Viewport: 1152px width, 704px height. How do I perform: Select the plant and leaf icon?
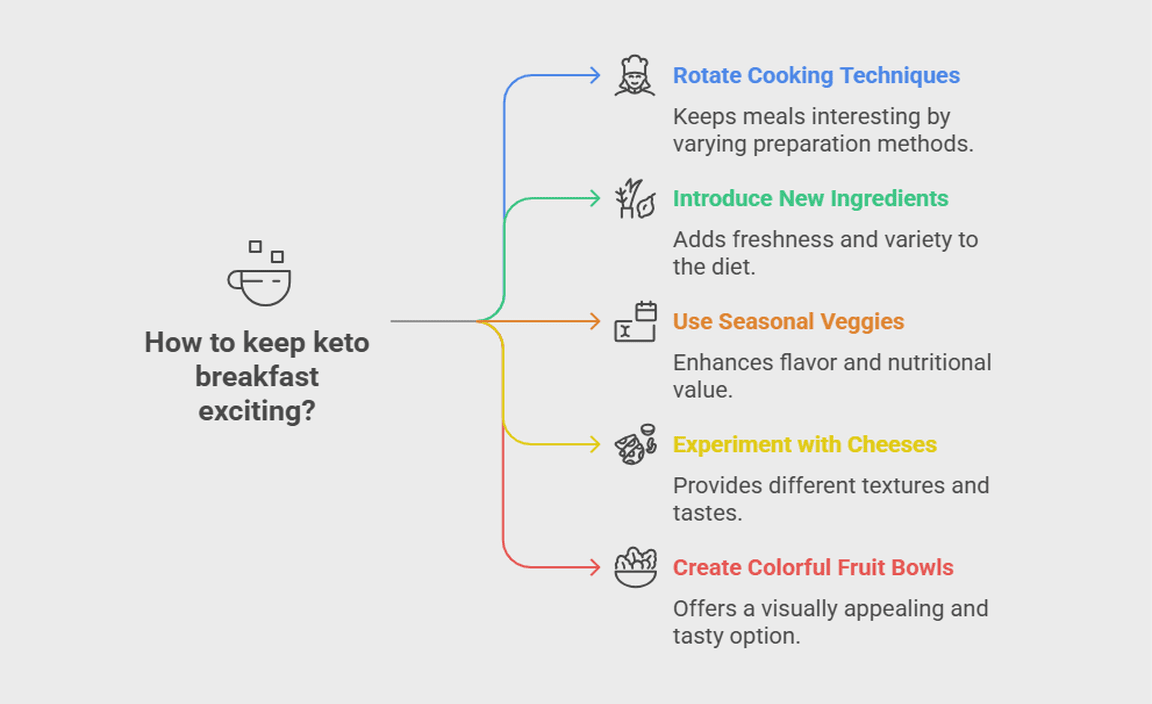point(635,199)
